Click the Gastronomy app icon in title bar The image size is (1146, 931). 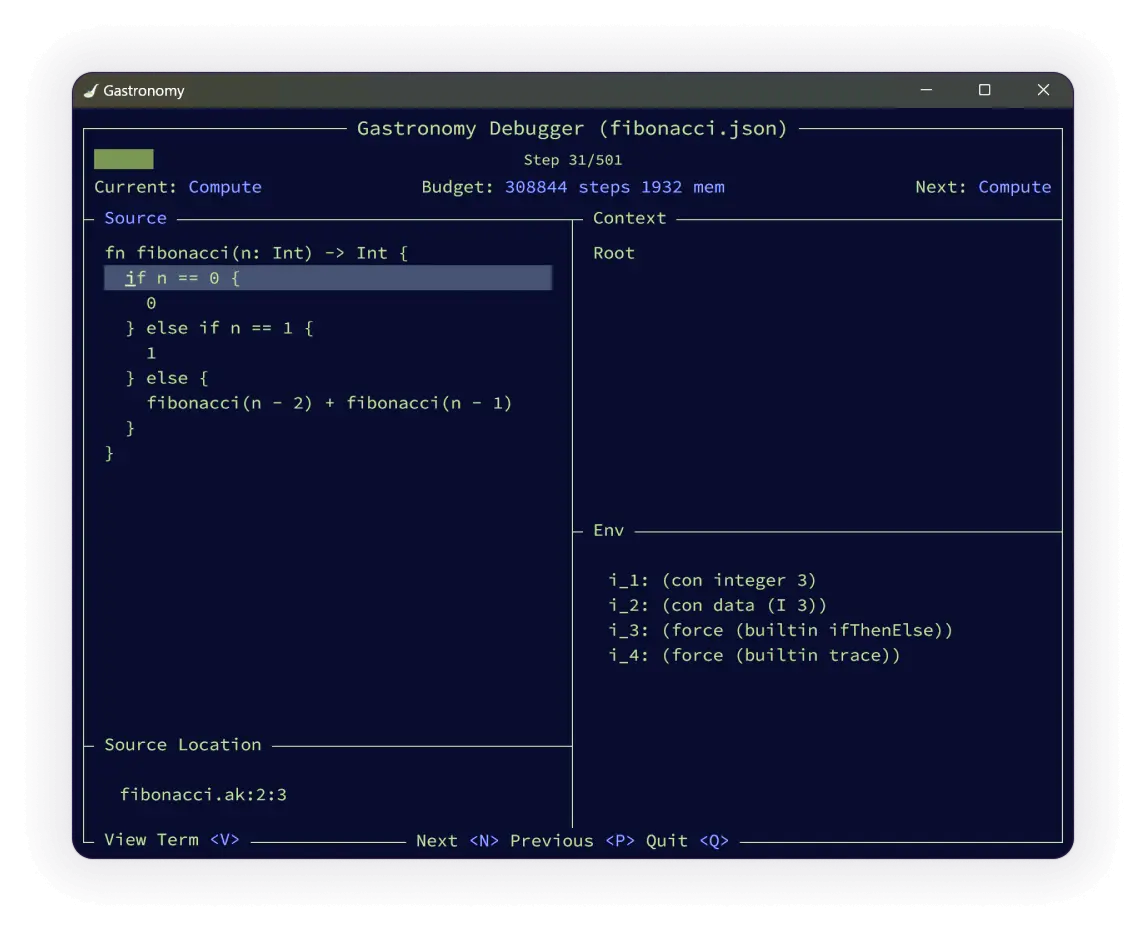point(91,91)
